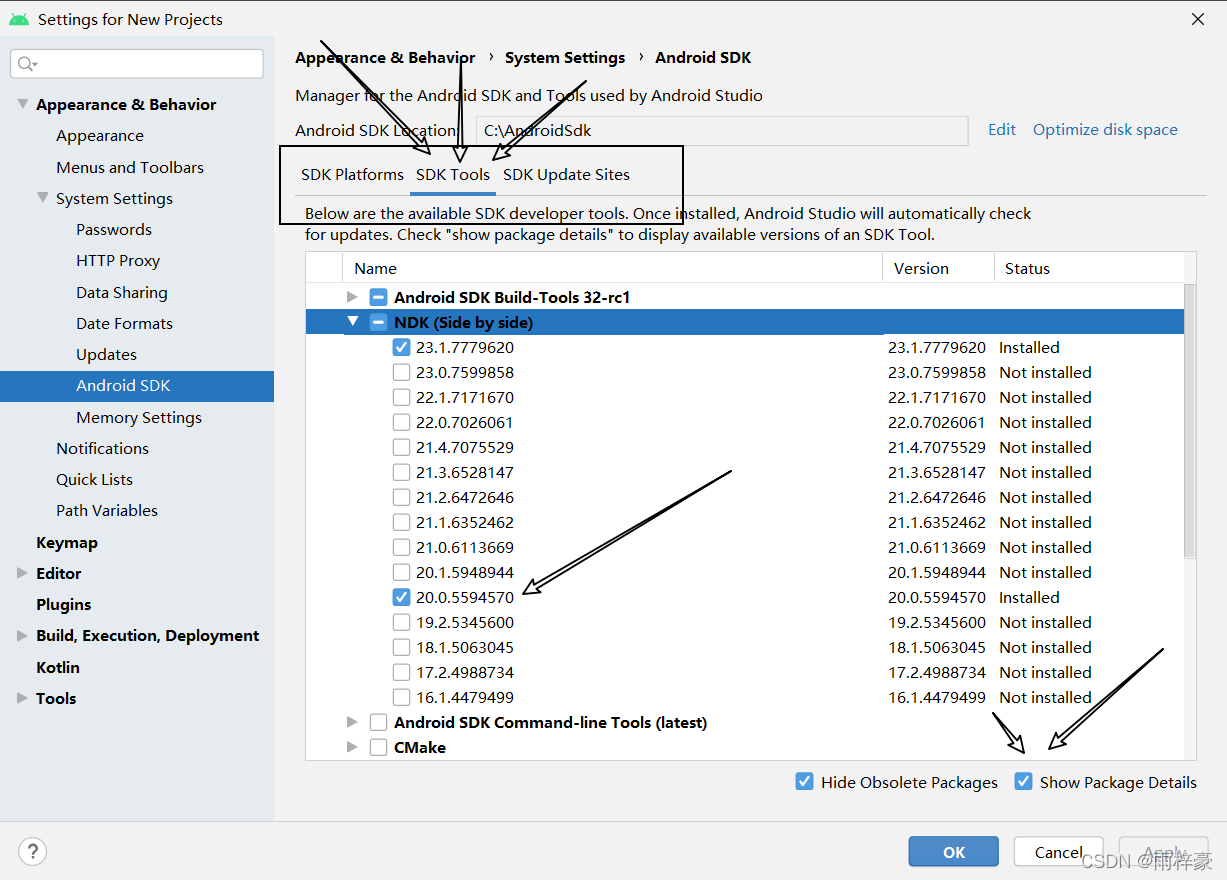
Task: Click the settings search field
Action: [x=137, y=64]
